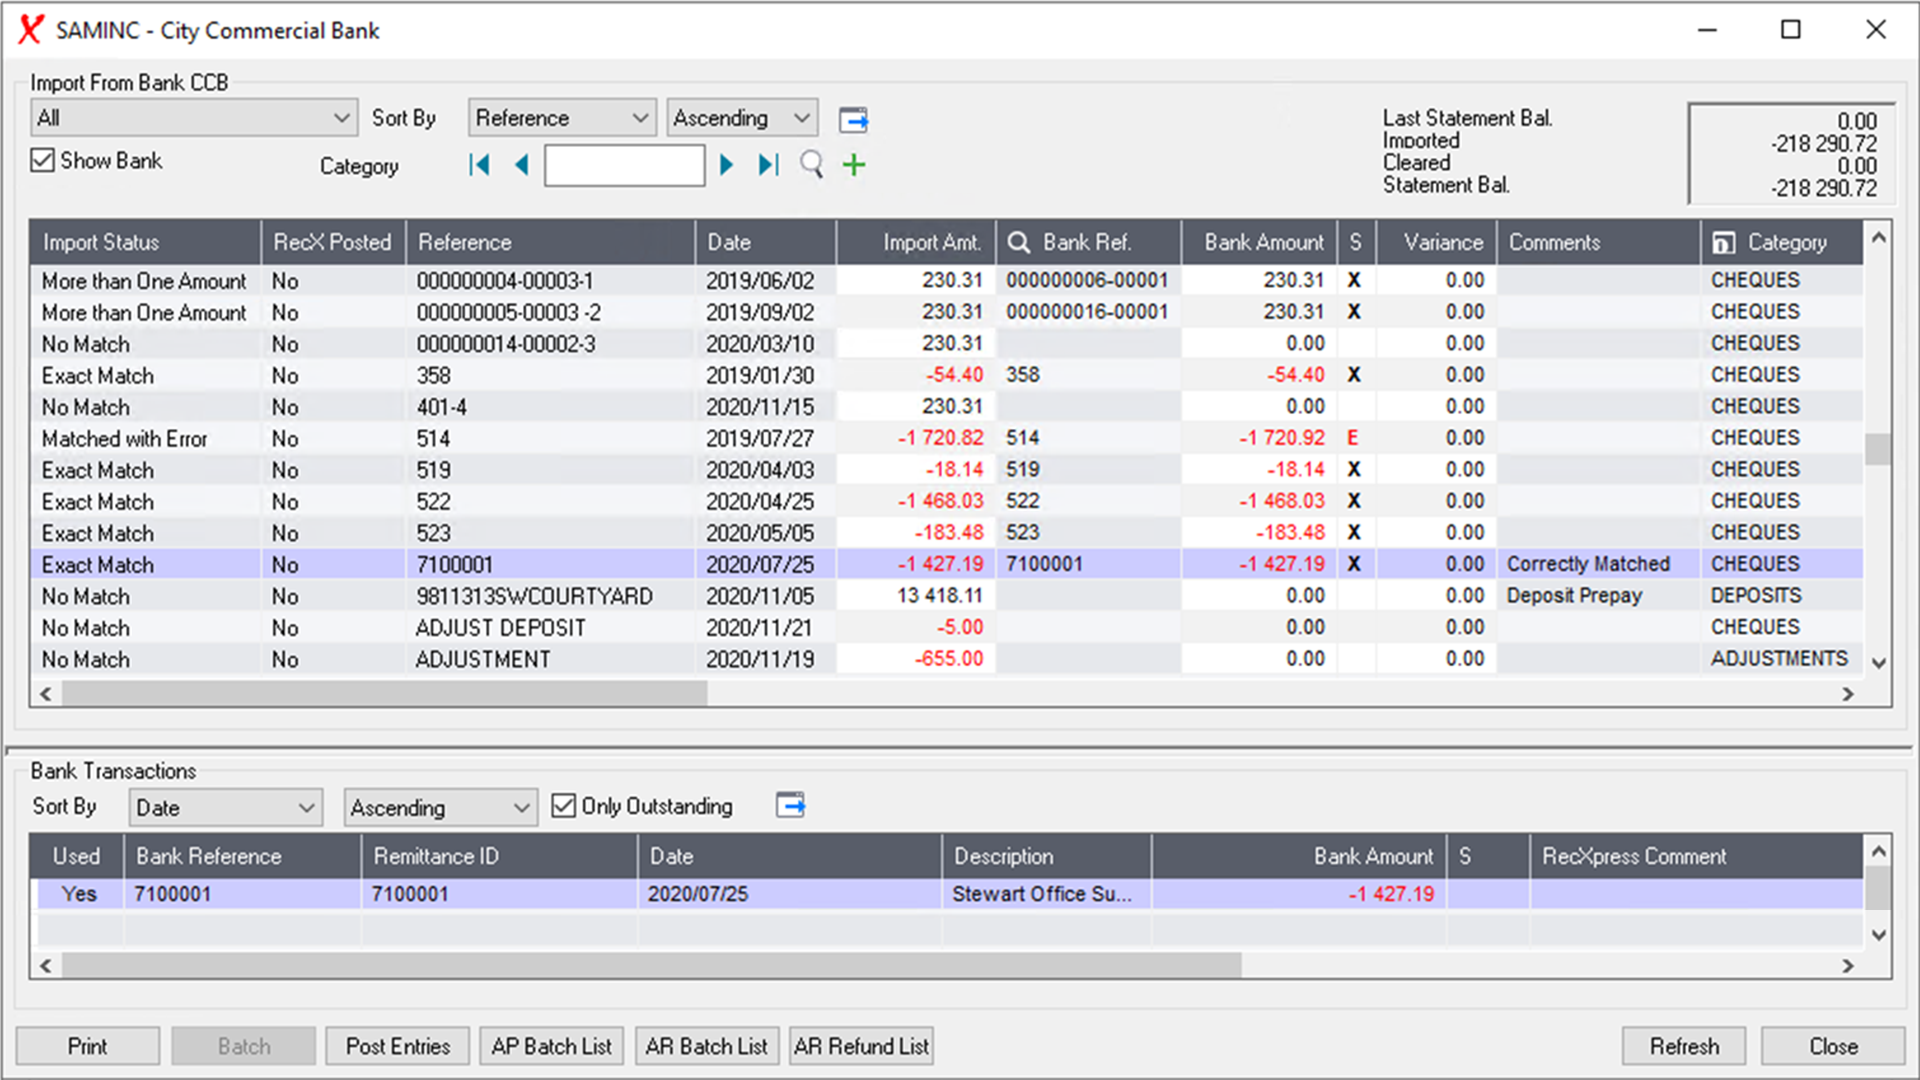
Task: Click the next record arrow icon
Action: [x=726, y=165]
